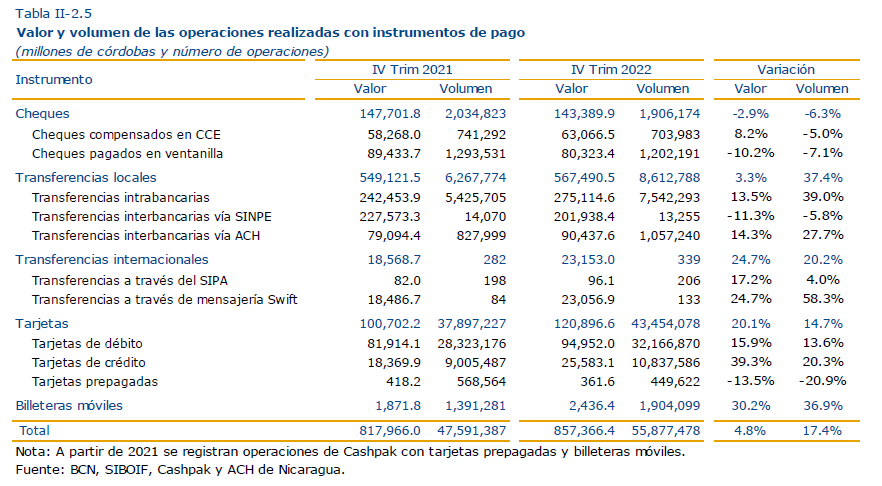
Task: Select the 'Cheques' row label
Action: (43, 114)
